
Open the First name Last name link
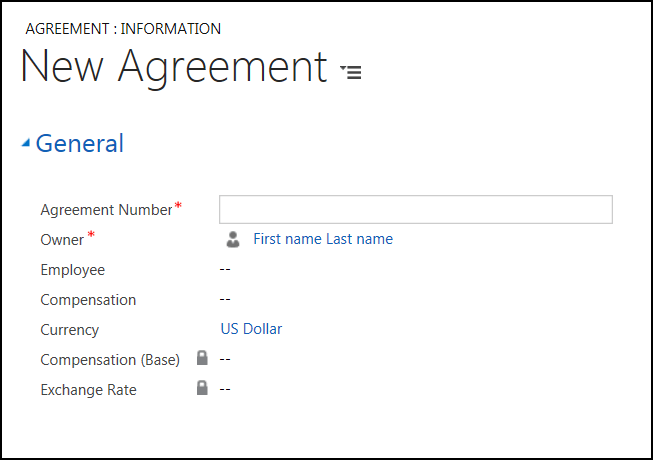click(x=322, y=239)
